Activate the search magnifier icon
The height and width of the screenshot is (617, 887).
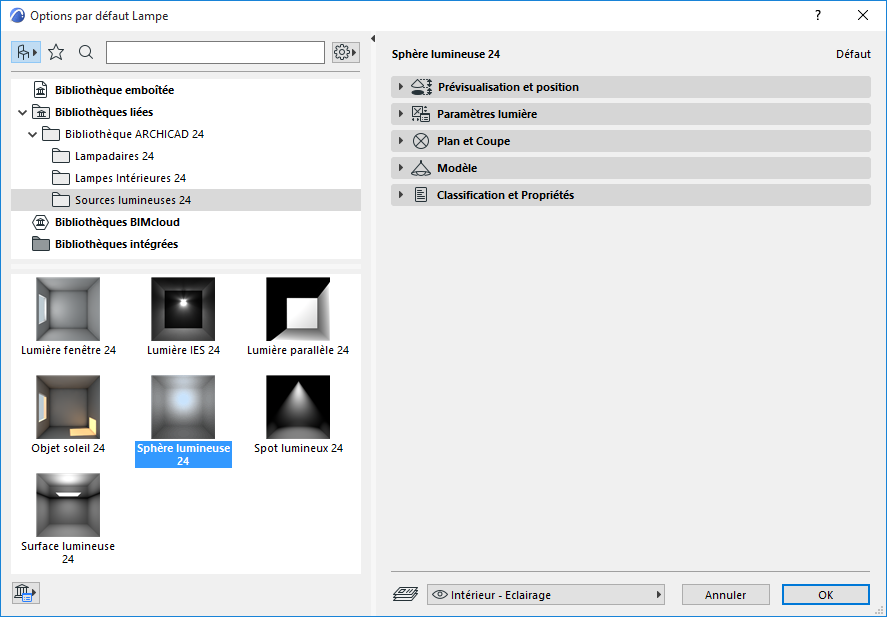tap(86, 51)
